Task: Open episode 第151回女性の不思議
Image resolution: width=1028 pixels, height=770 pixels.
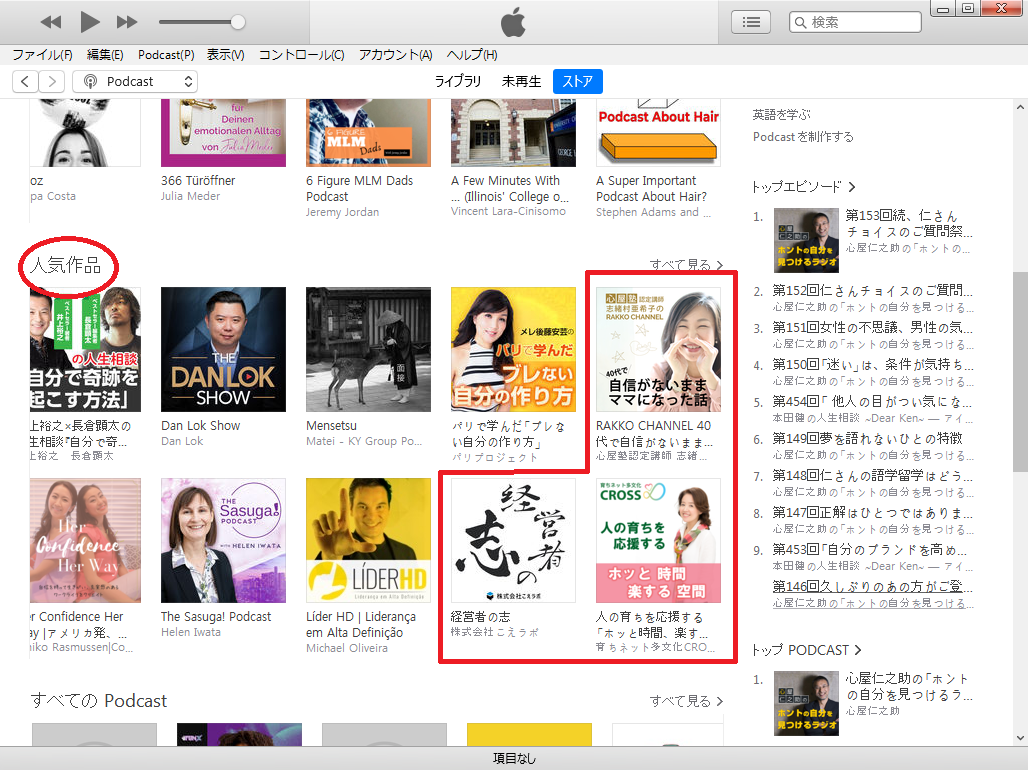Action: point(873,327)
